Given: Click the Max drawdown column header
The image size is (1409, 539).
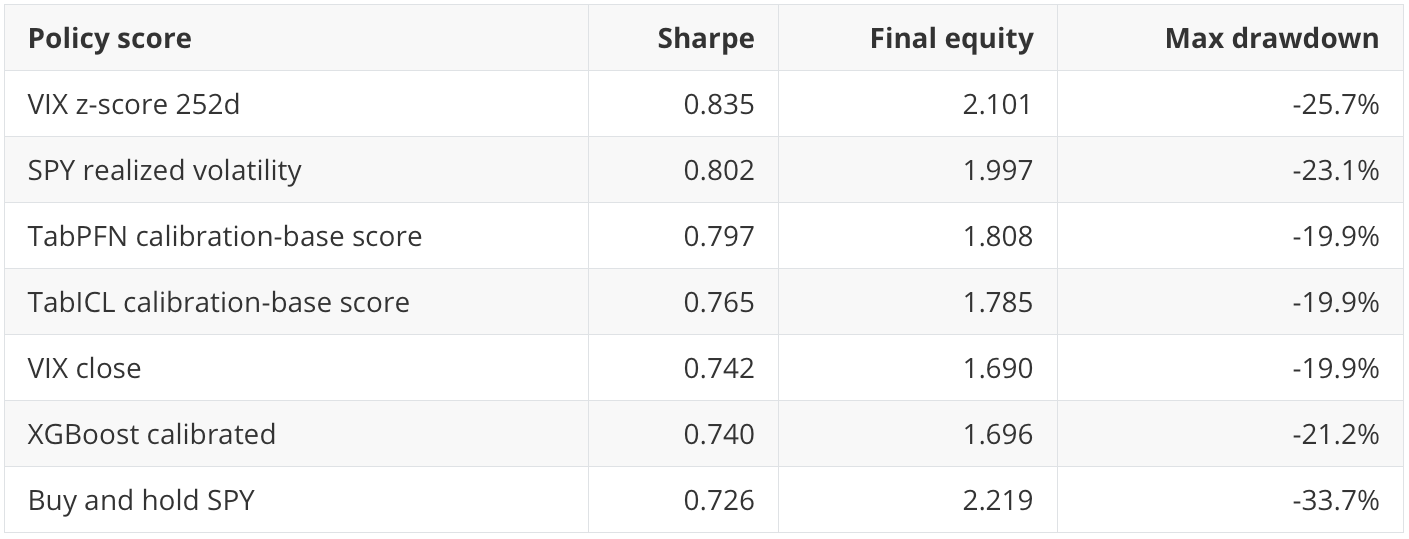Looking at the screenshot, I should 1272,39.
